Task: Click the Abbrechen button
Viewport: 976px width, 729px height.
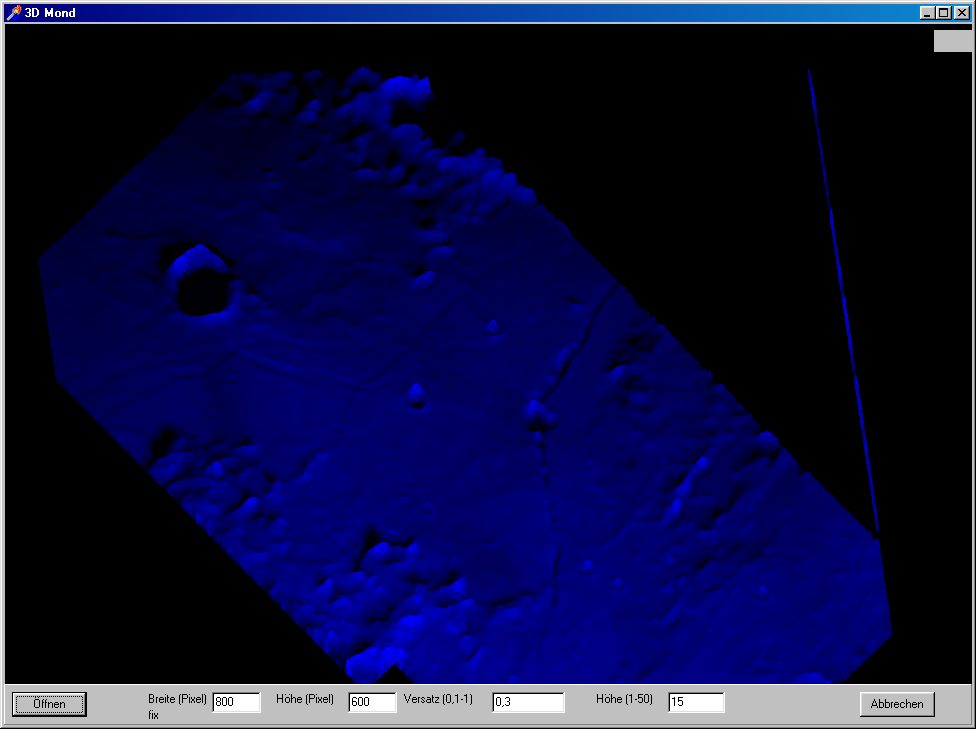Action: tap(897, 704)
